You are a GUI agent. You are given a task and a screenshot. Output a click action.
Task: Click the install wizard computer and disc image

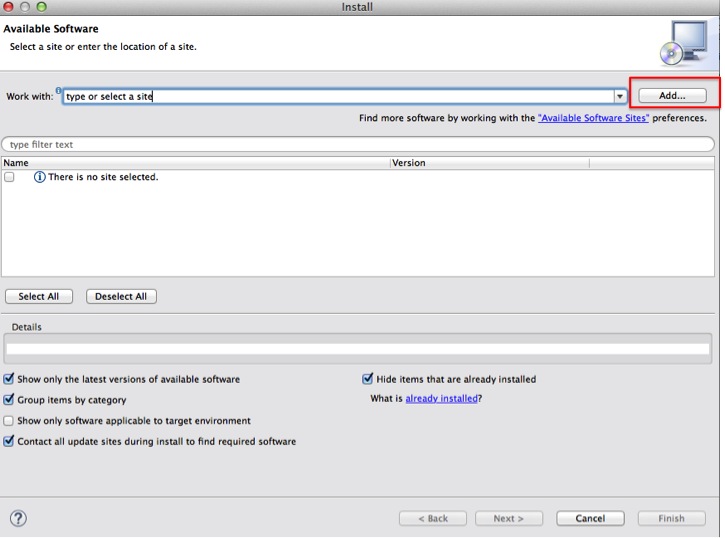tap(684, 43)
